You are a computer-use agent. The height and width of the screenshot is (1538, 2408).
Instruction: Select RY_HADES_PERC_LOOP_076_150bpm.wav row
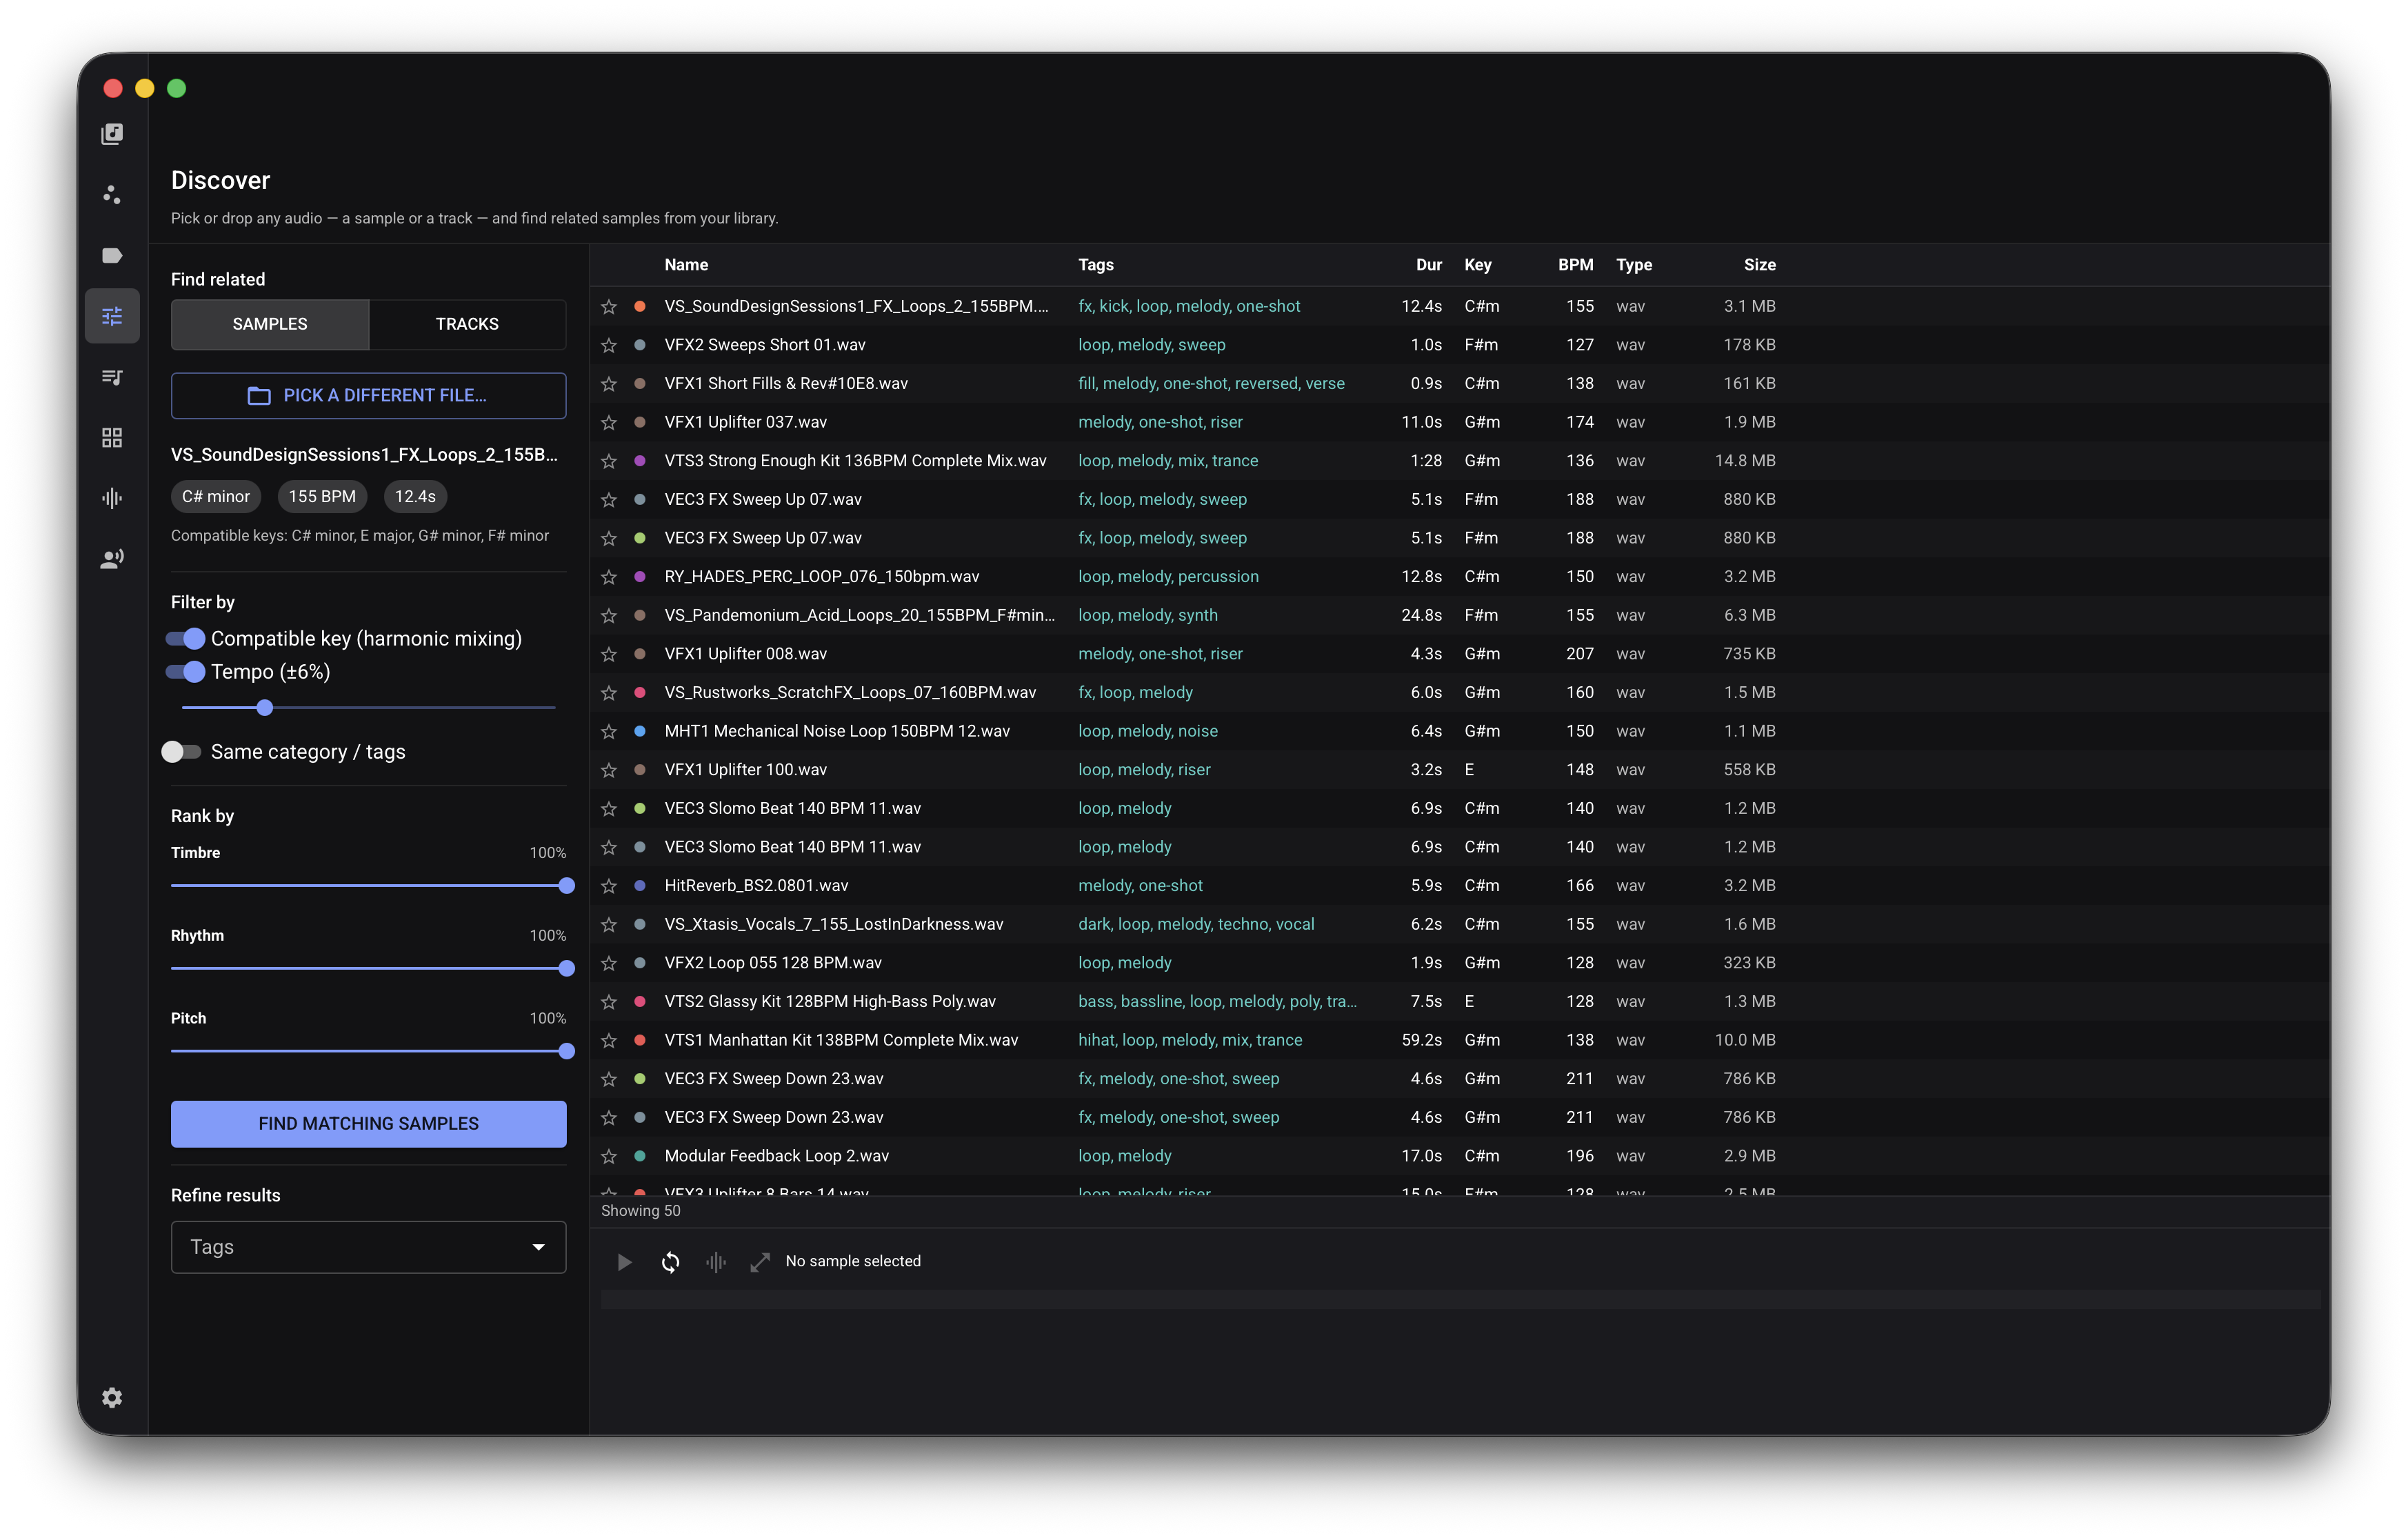pyautogui.click(x=1459, y=577)
